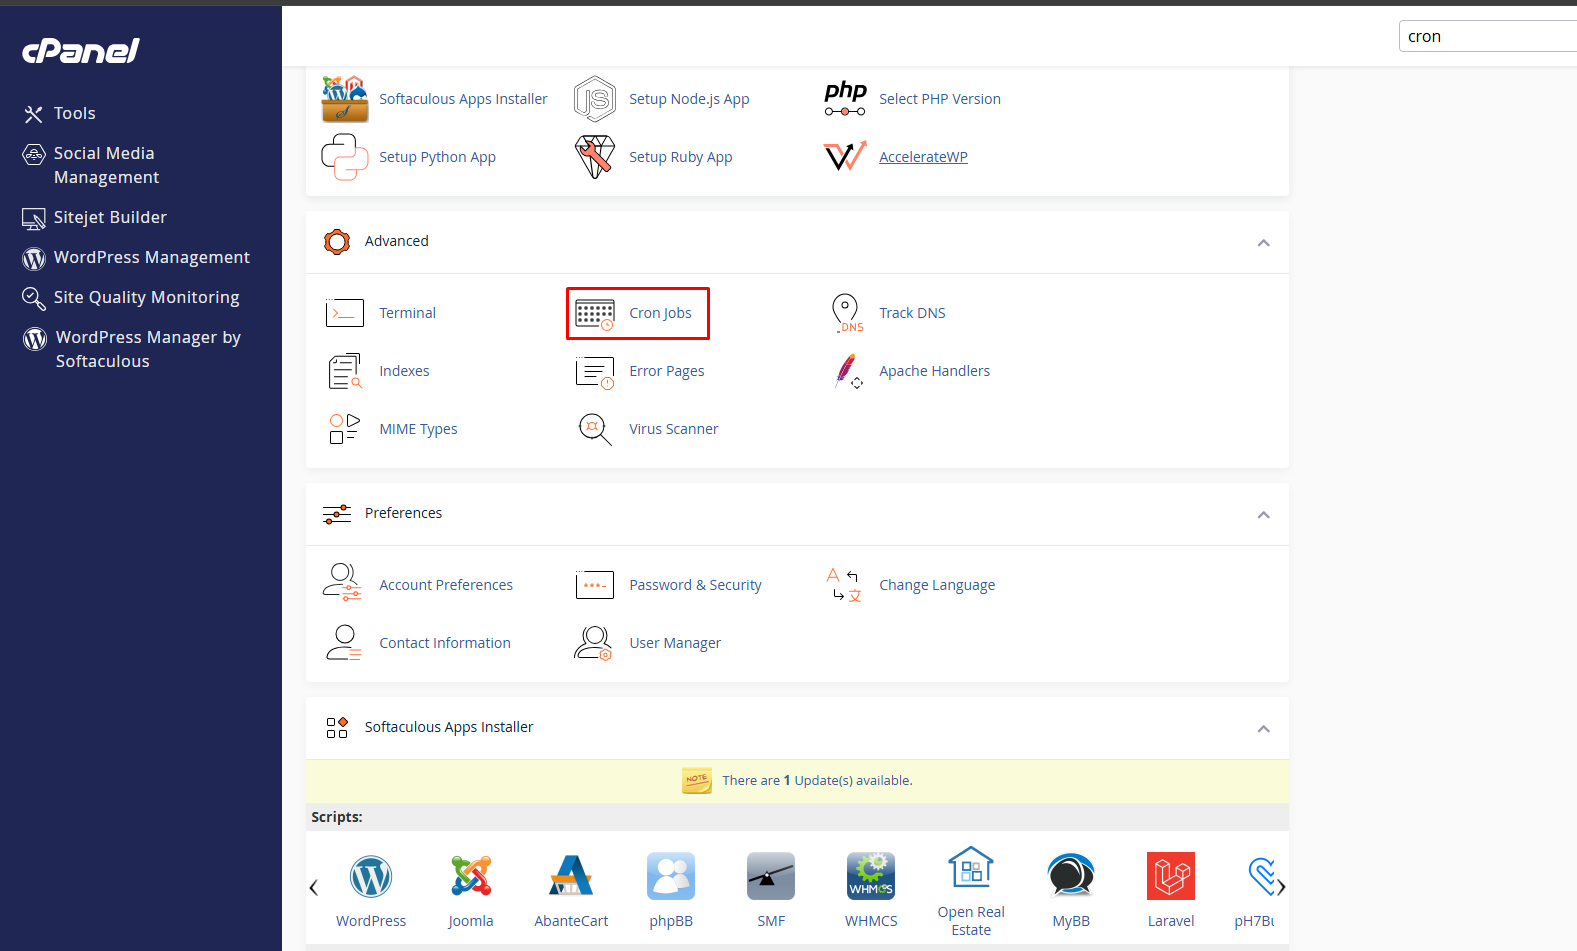Image resolution: width=1577 pixels, height=951 pixels.
Task: Collapse the Preferences section
Action: click(1264, 515)
